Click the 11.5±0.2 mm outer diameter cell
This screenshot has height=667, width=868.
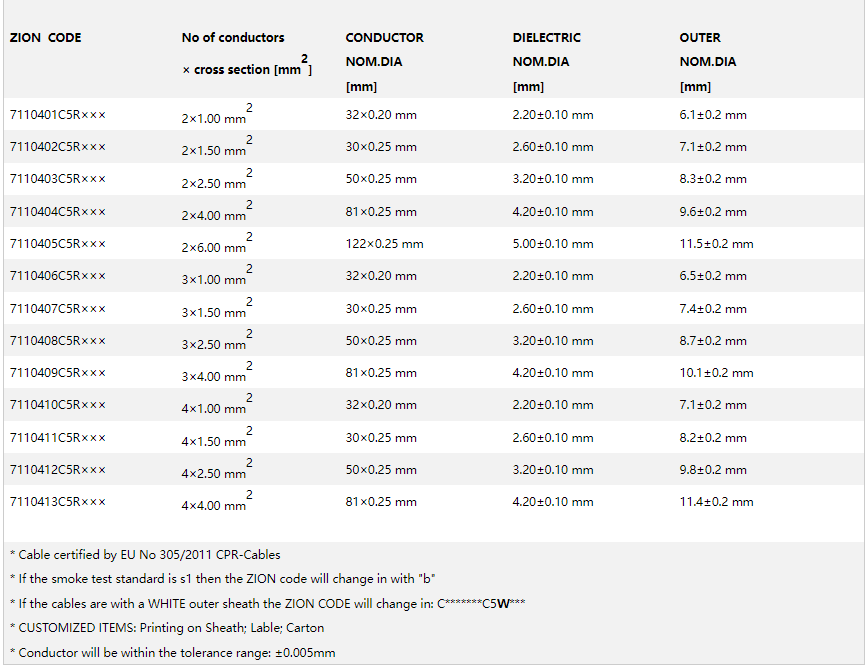point(716,244)
